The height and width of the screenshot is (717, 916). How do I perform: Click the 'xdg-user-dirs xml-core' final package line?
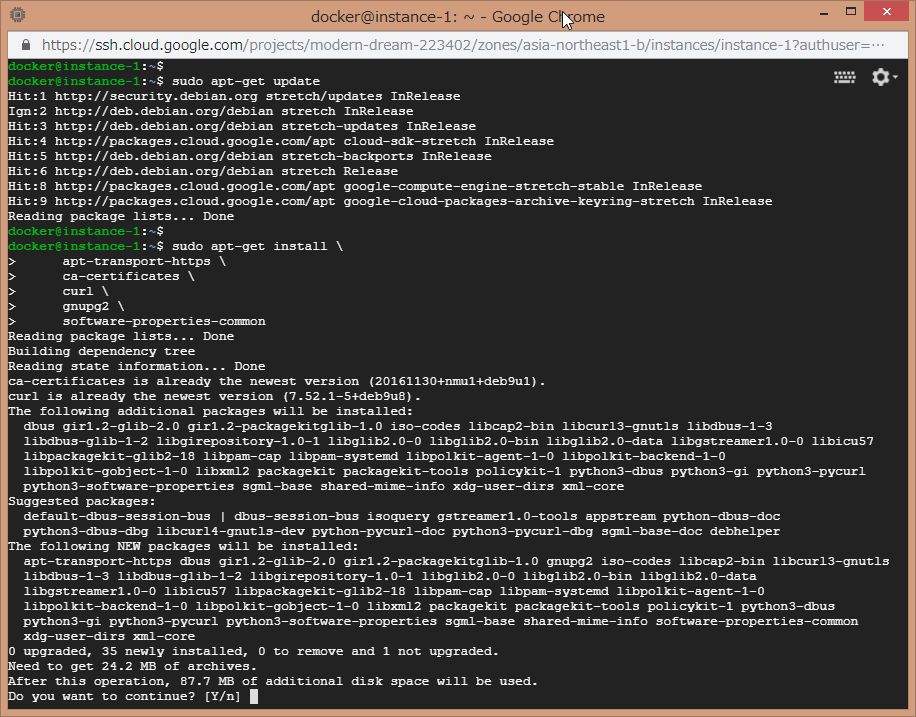coord(109,636)
